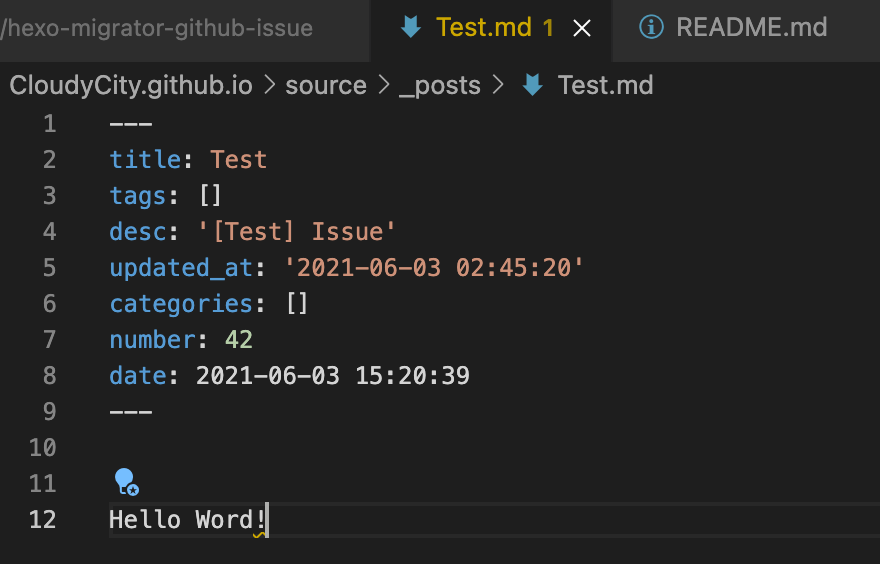Image resolution: width=880 pixels, height=564 pixels.
Task: Click line number 12 in gutter
Action: [43, 519]
